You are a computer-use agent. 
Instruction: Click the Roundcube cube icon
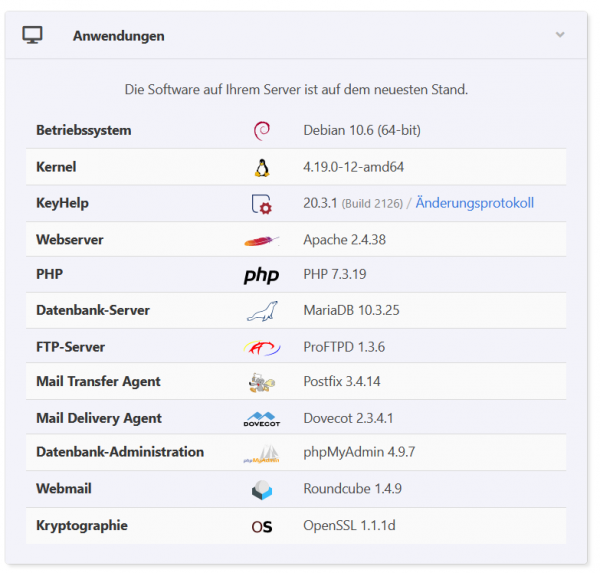[x=262, y=490]
